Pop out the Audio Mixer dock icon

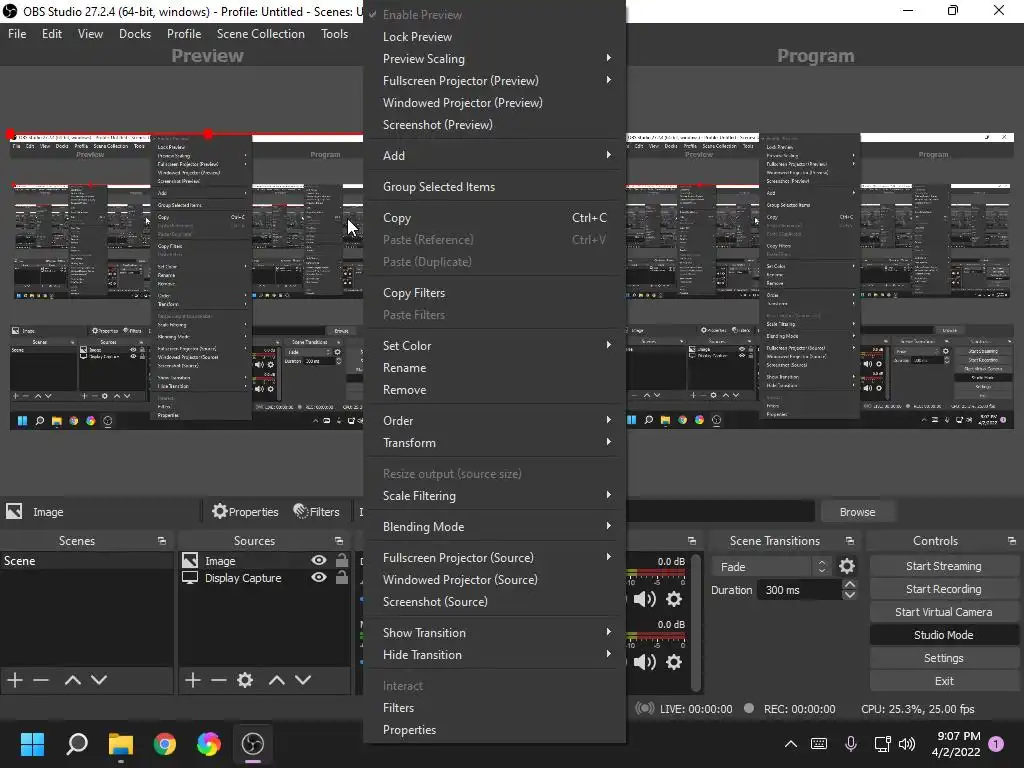point(692,541)
